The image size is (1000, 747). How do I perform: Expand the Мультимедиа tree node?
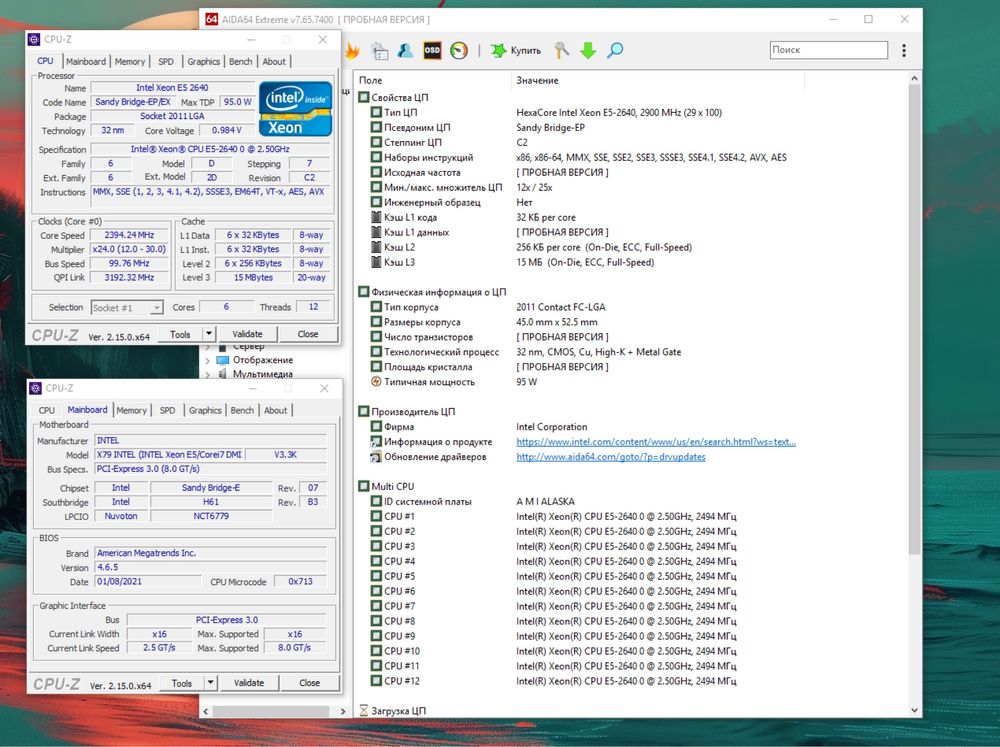click(207, 374)
